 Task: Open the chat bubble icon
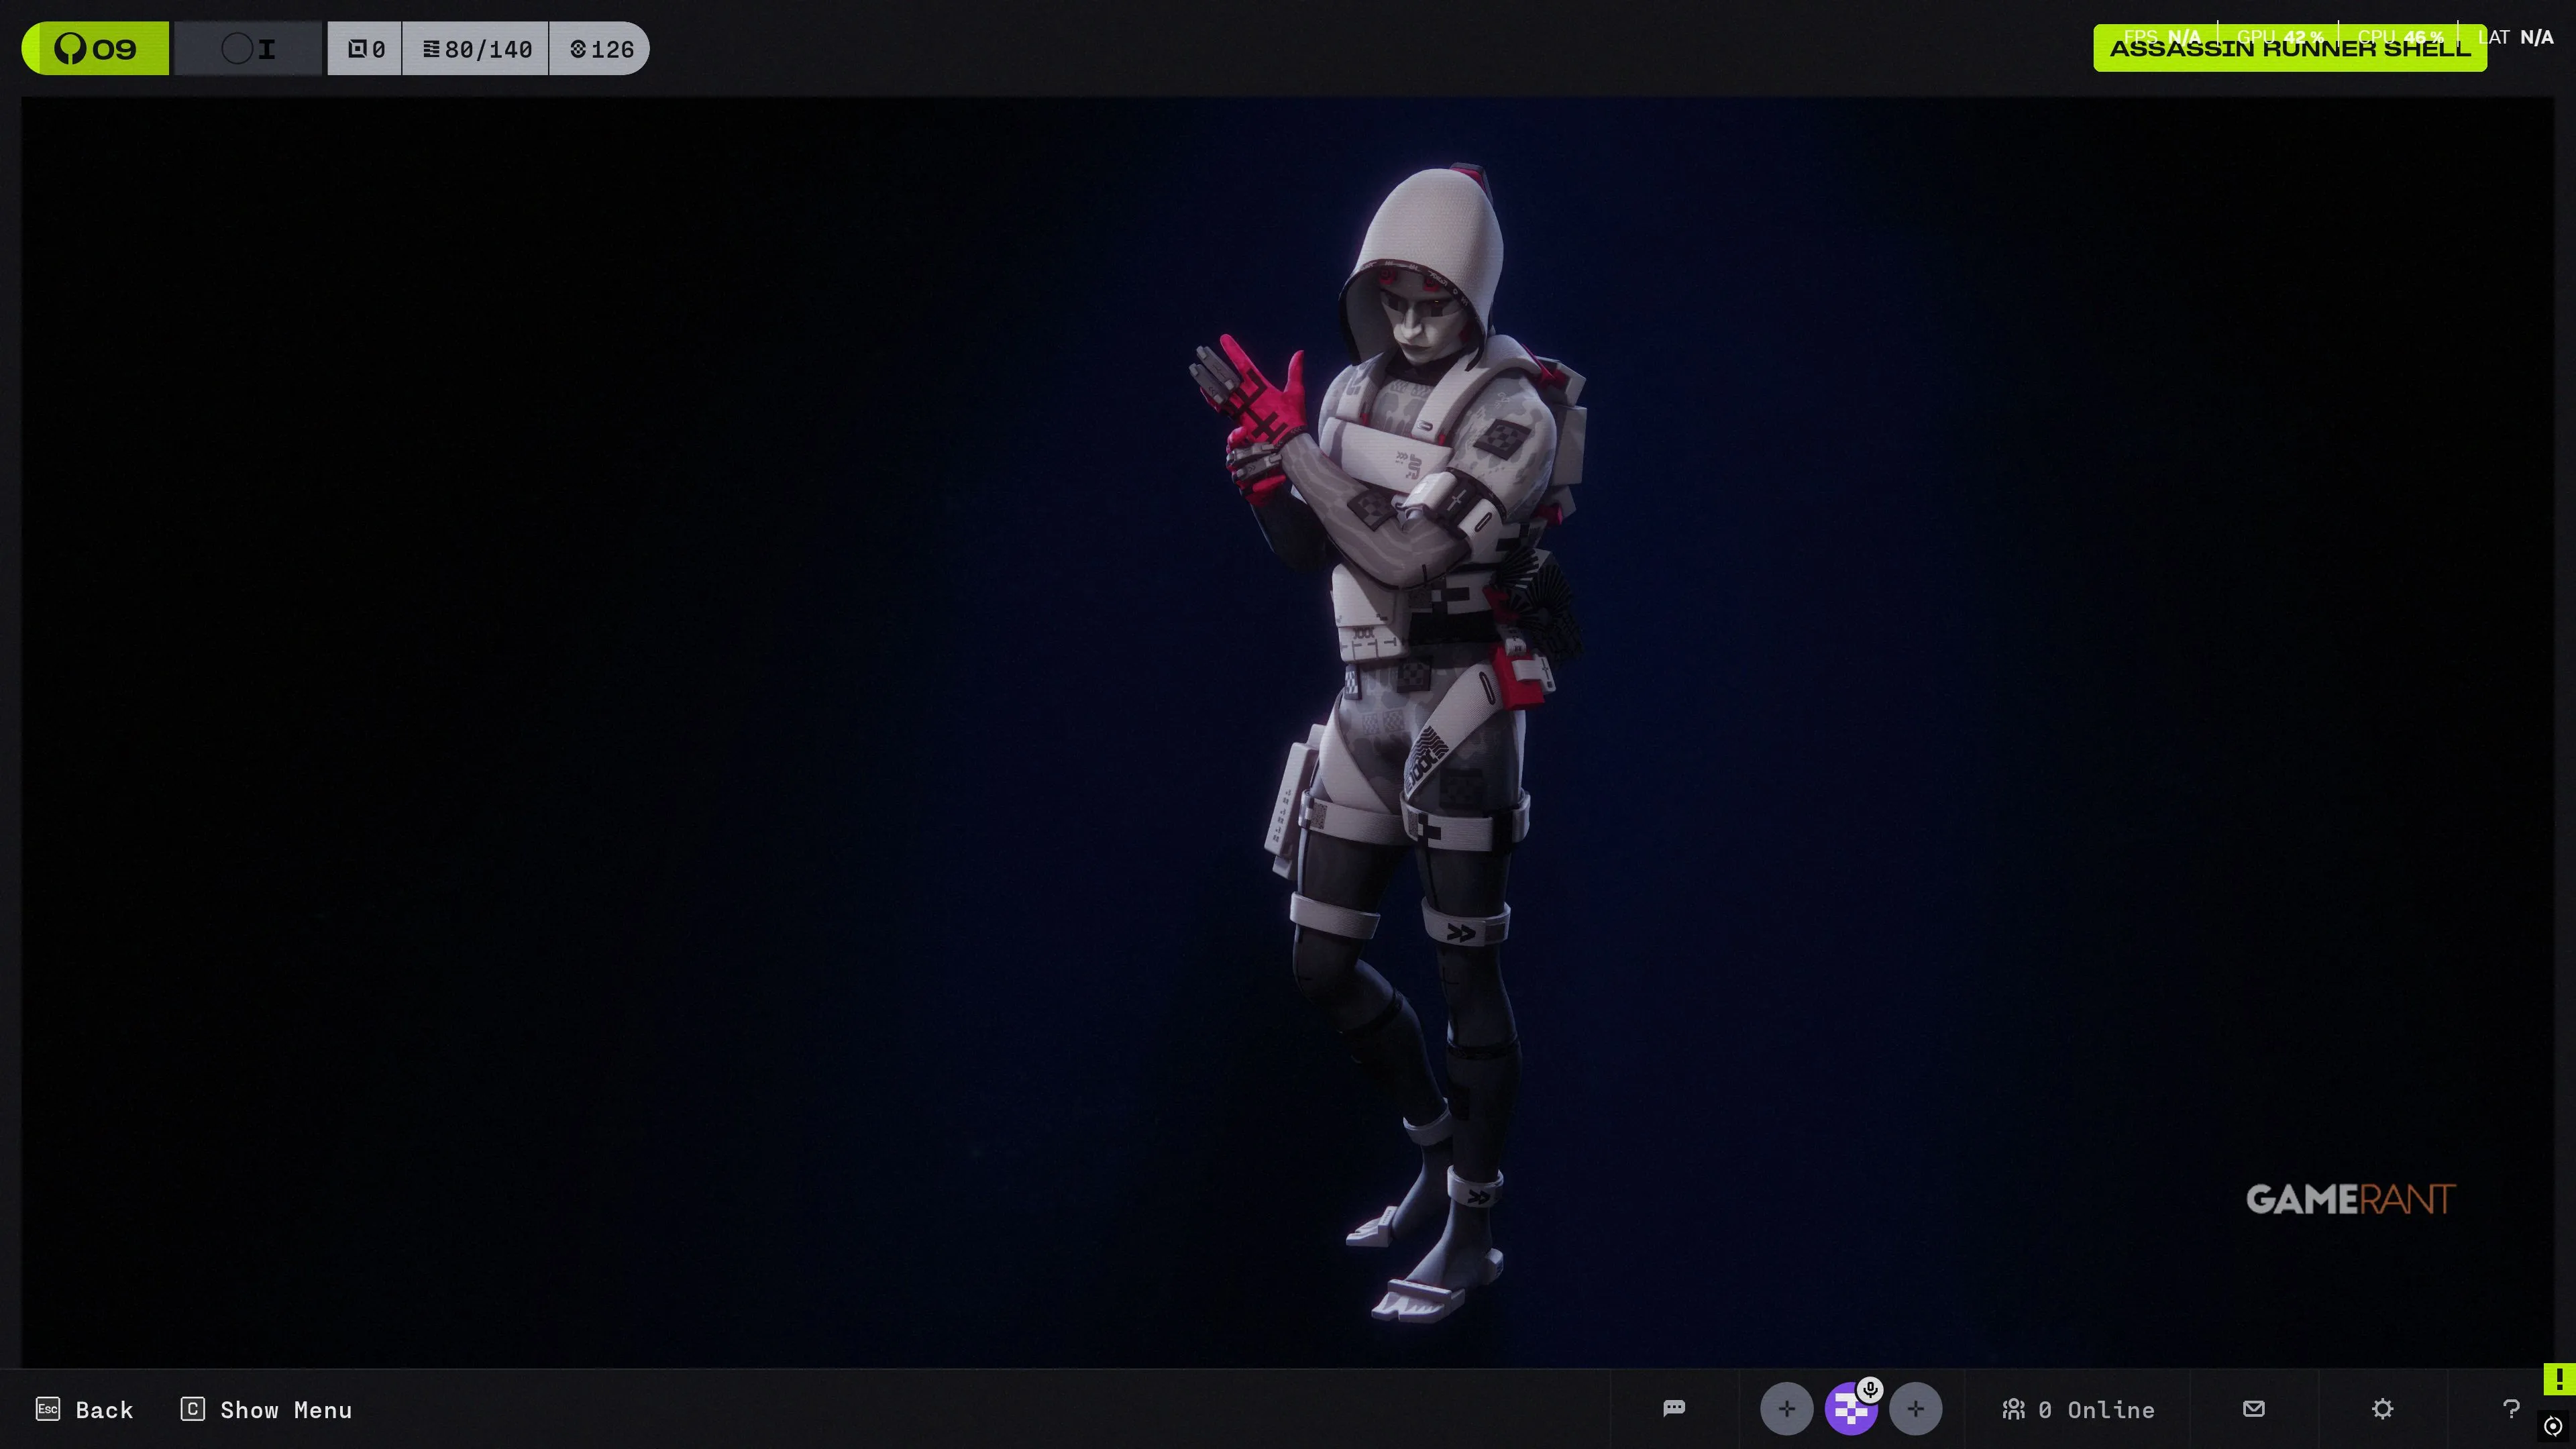pos(1674,1408)
